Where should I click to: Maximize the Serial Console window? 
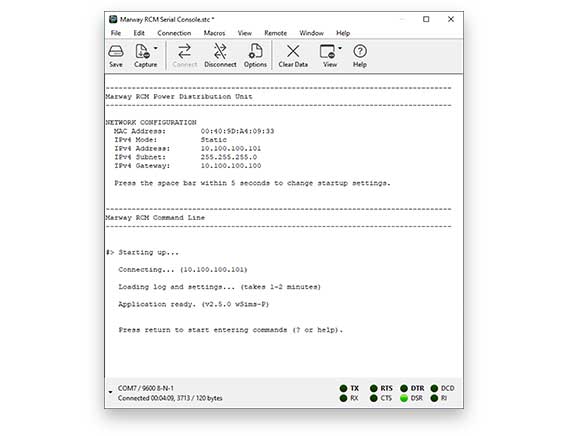[426, 19]
